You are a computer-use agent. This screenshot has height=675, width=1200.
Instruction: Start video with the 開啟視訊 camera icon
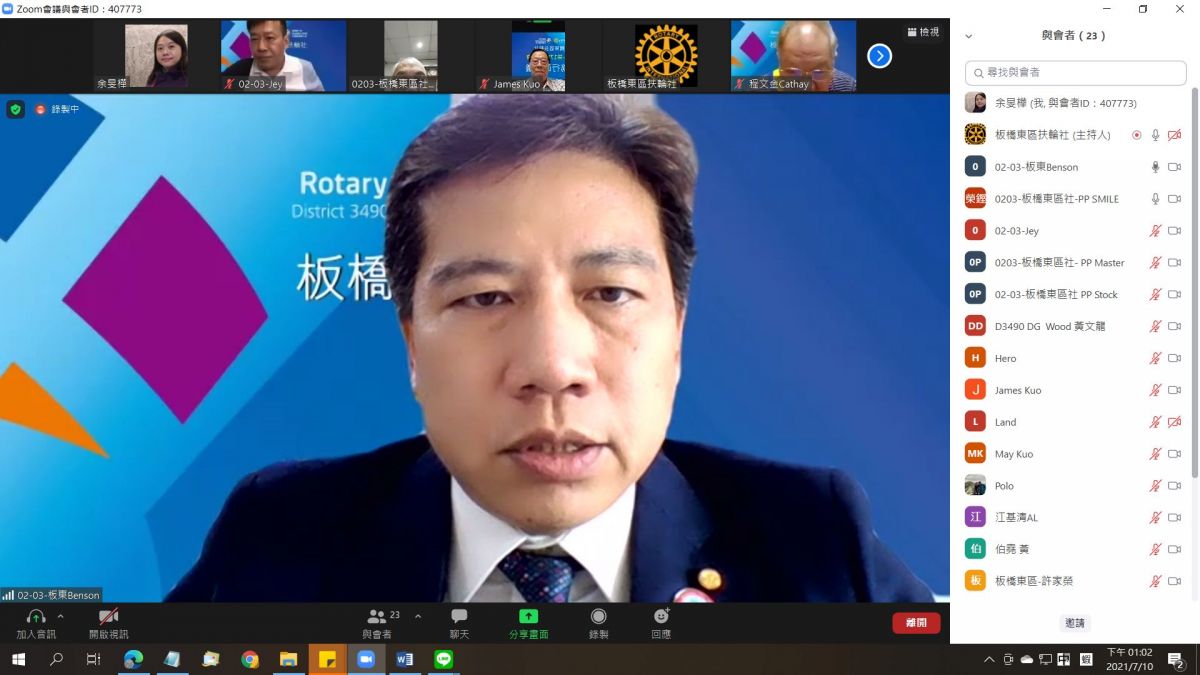(x=108, y=617)
